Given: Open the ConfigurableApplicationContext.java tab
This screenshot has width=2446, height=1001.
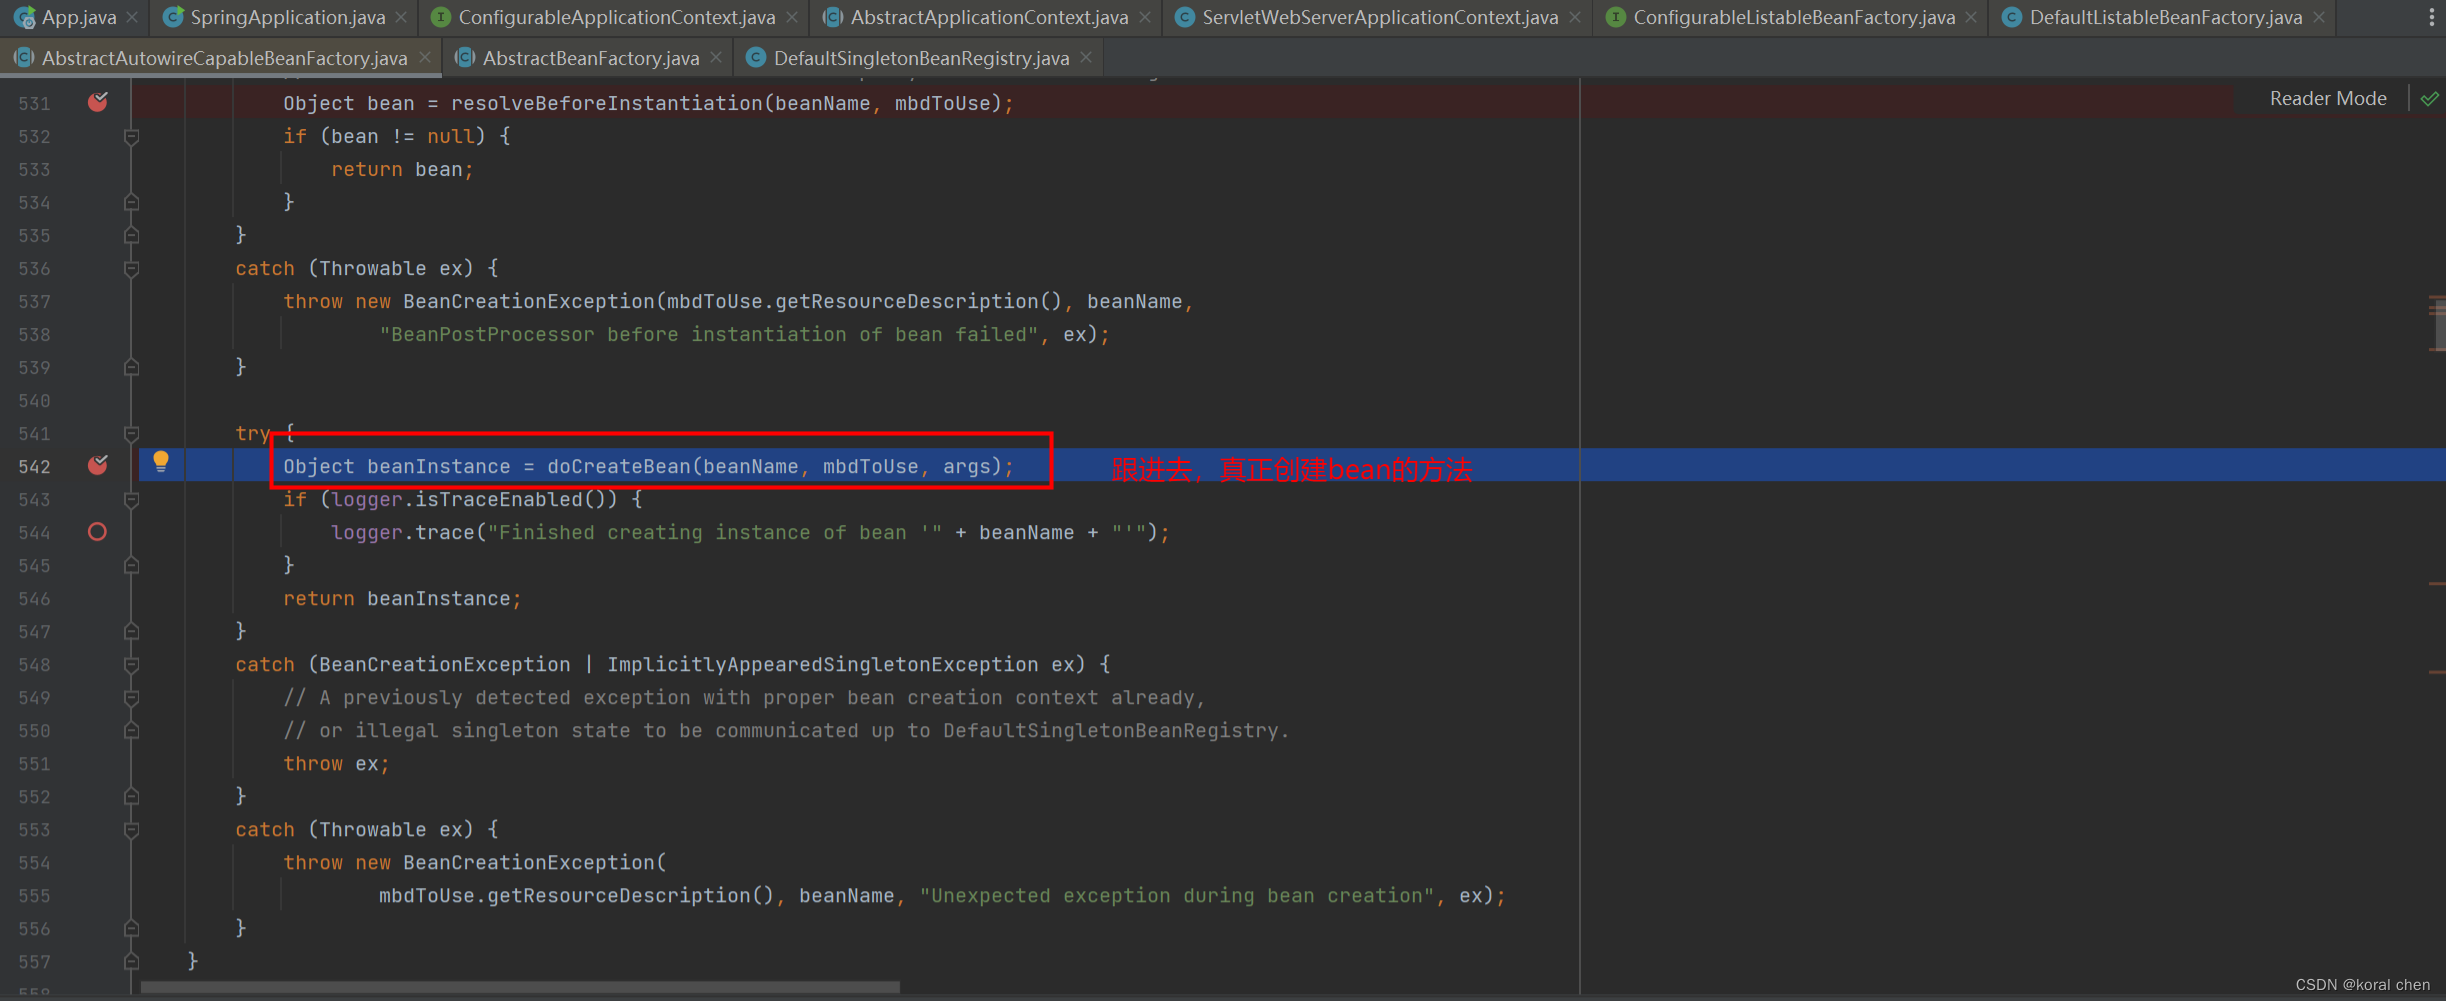Looking at the screenshot, I should [x=616, y=17].
